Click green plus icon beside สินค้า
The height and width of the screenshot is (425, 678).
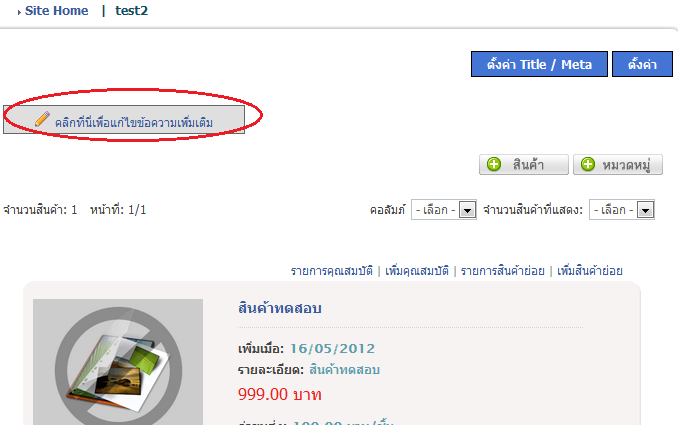(494, 164)
